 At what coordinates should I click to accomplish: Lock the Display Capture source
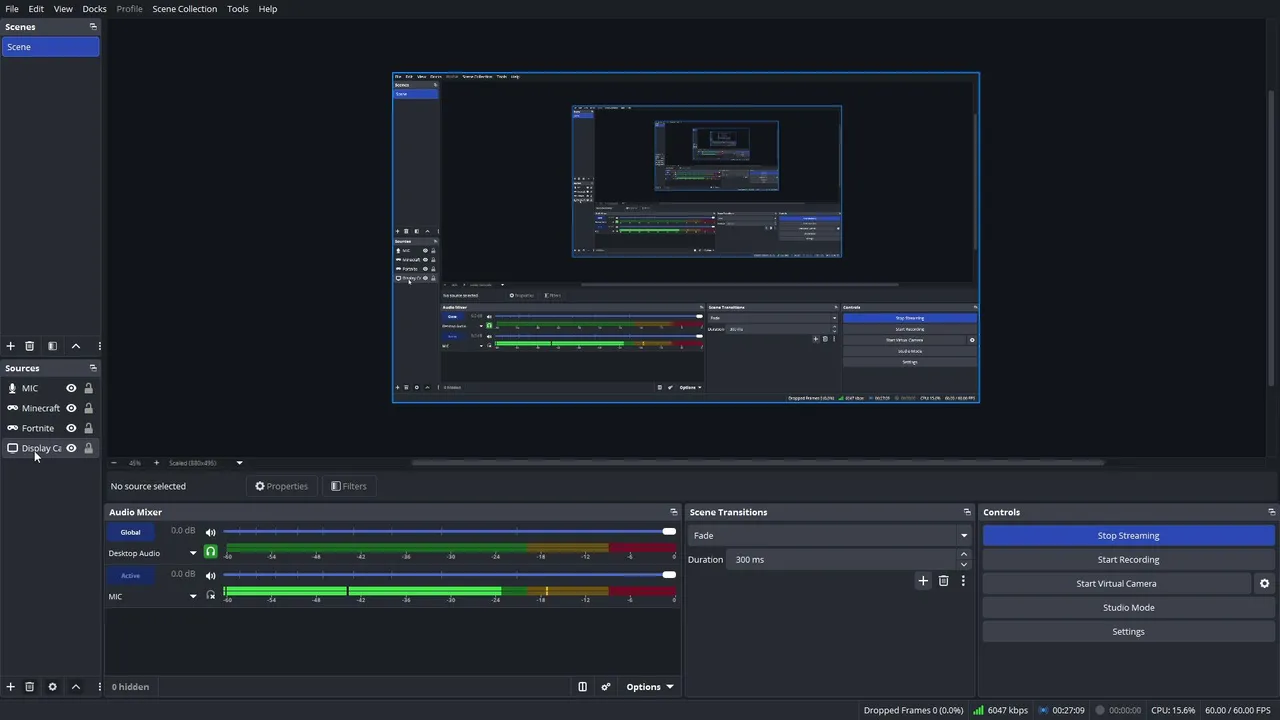point(88,448)
